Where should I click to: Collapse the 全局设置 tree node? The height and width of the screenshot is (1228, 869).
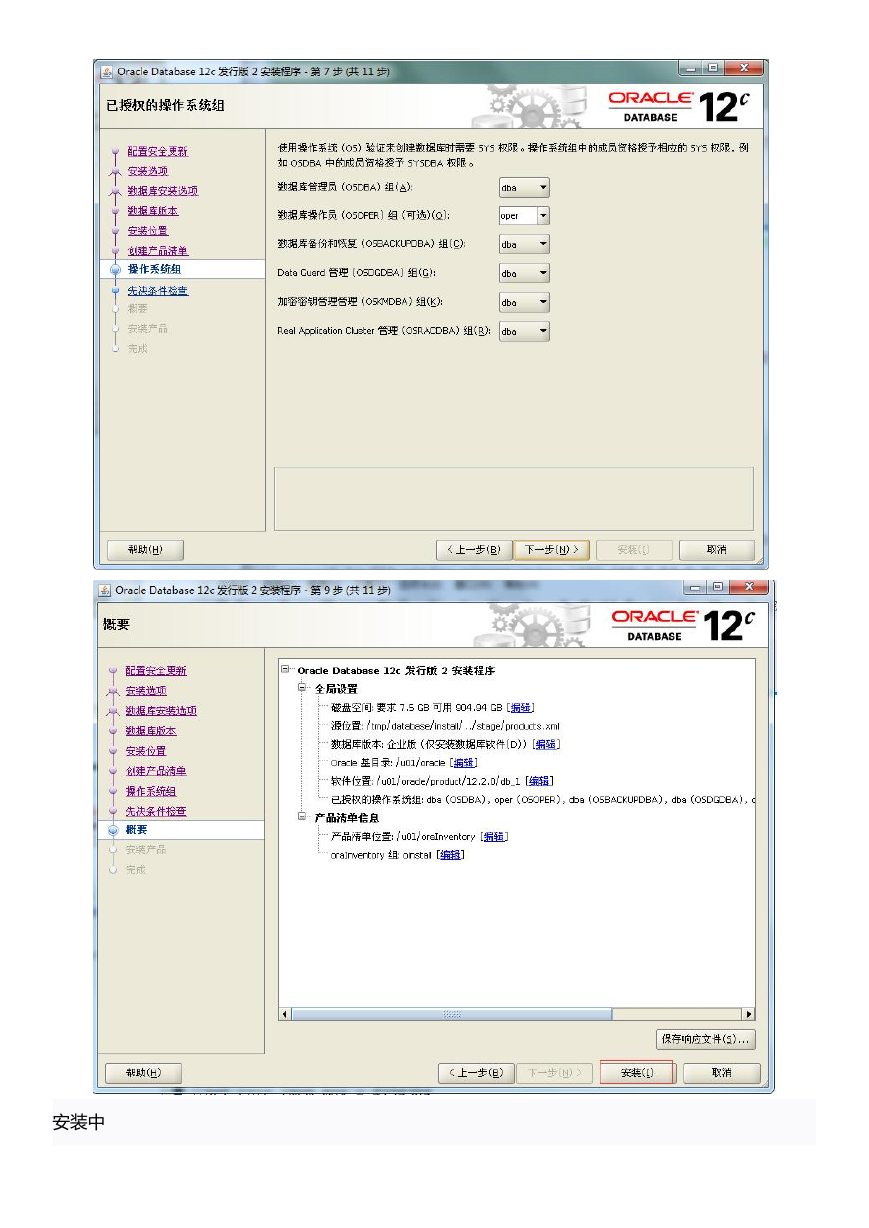303,689
